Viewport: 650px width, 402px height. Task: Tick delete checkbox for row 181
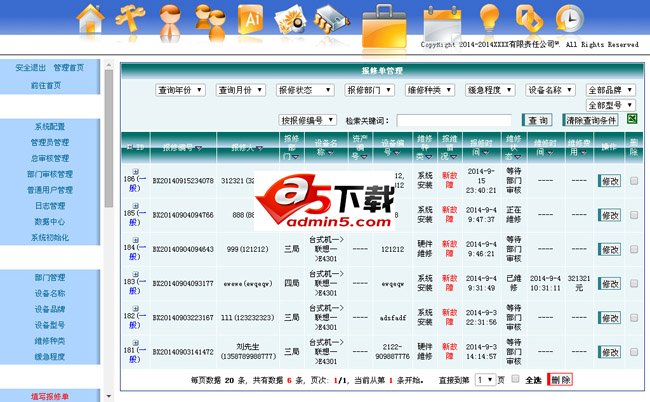[634, 352]
